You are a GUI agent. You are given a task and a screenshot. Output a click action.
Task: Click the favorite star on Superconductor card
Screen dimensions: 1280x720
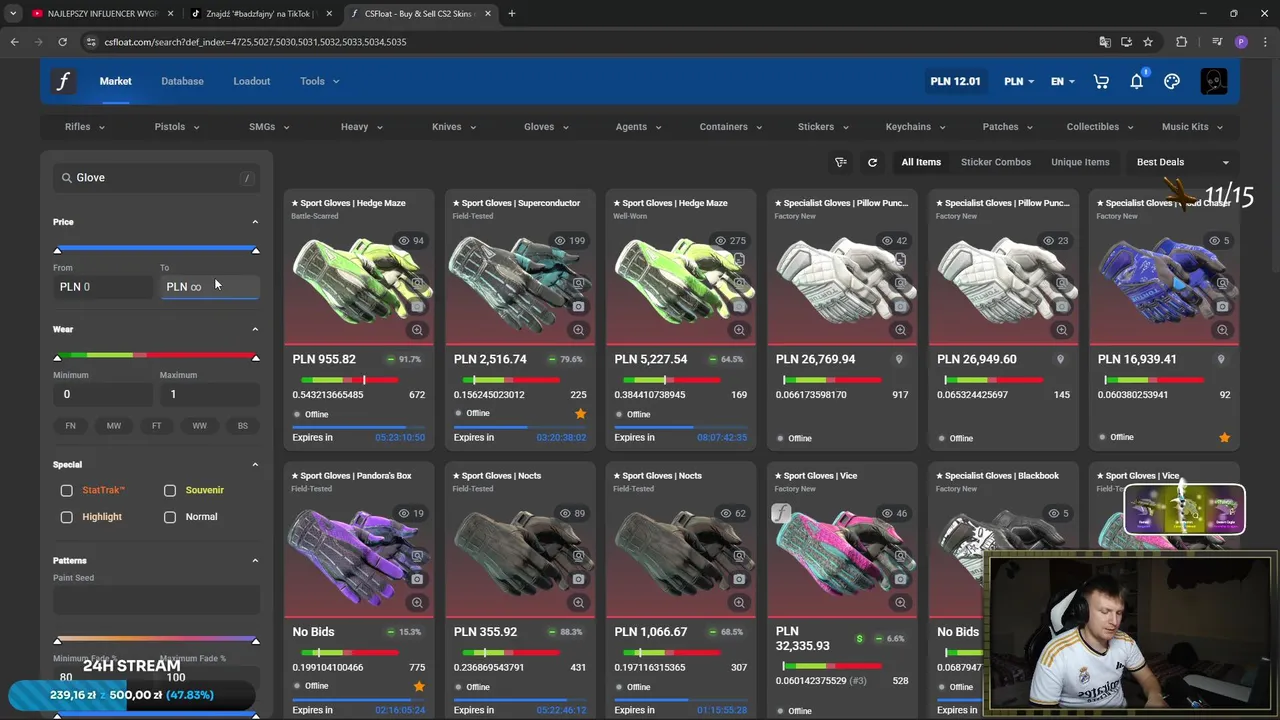580,413
